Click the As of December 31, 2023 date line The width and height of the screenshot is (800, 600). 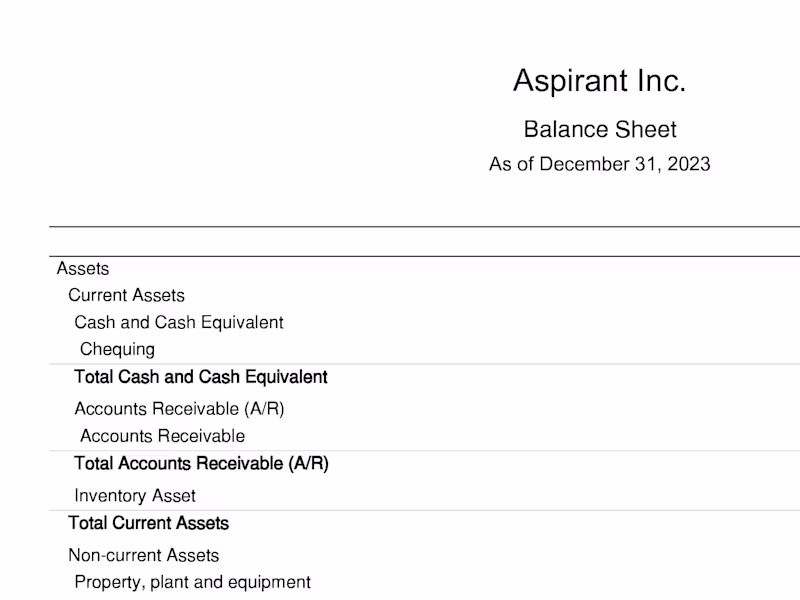pos(599,164)
